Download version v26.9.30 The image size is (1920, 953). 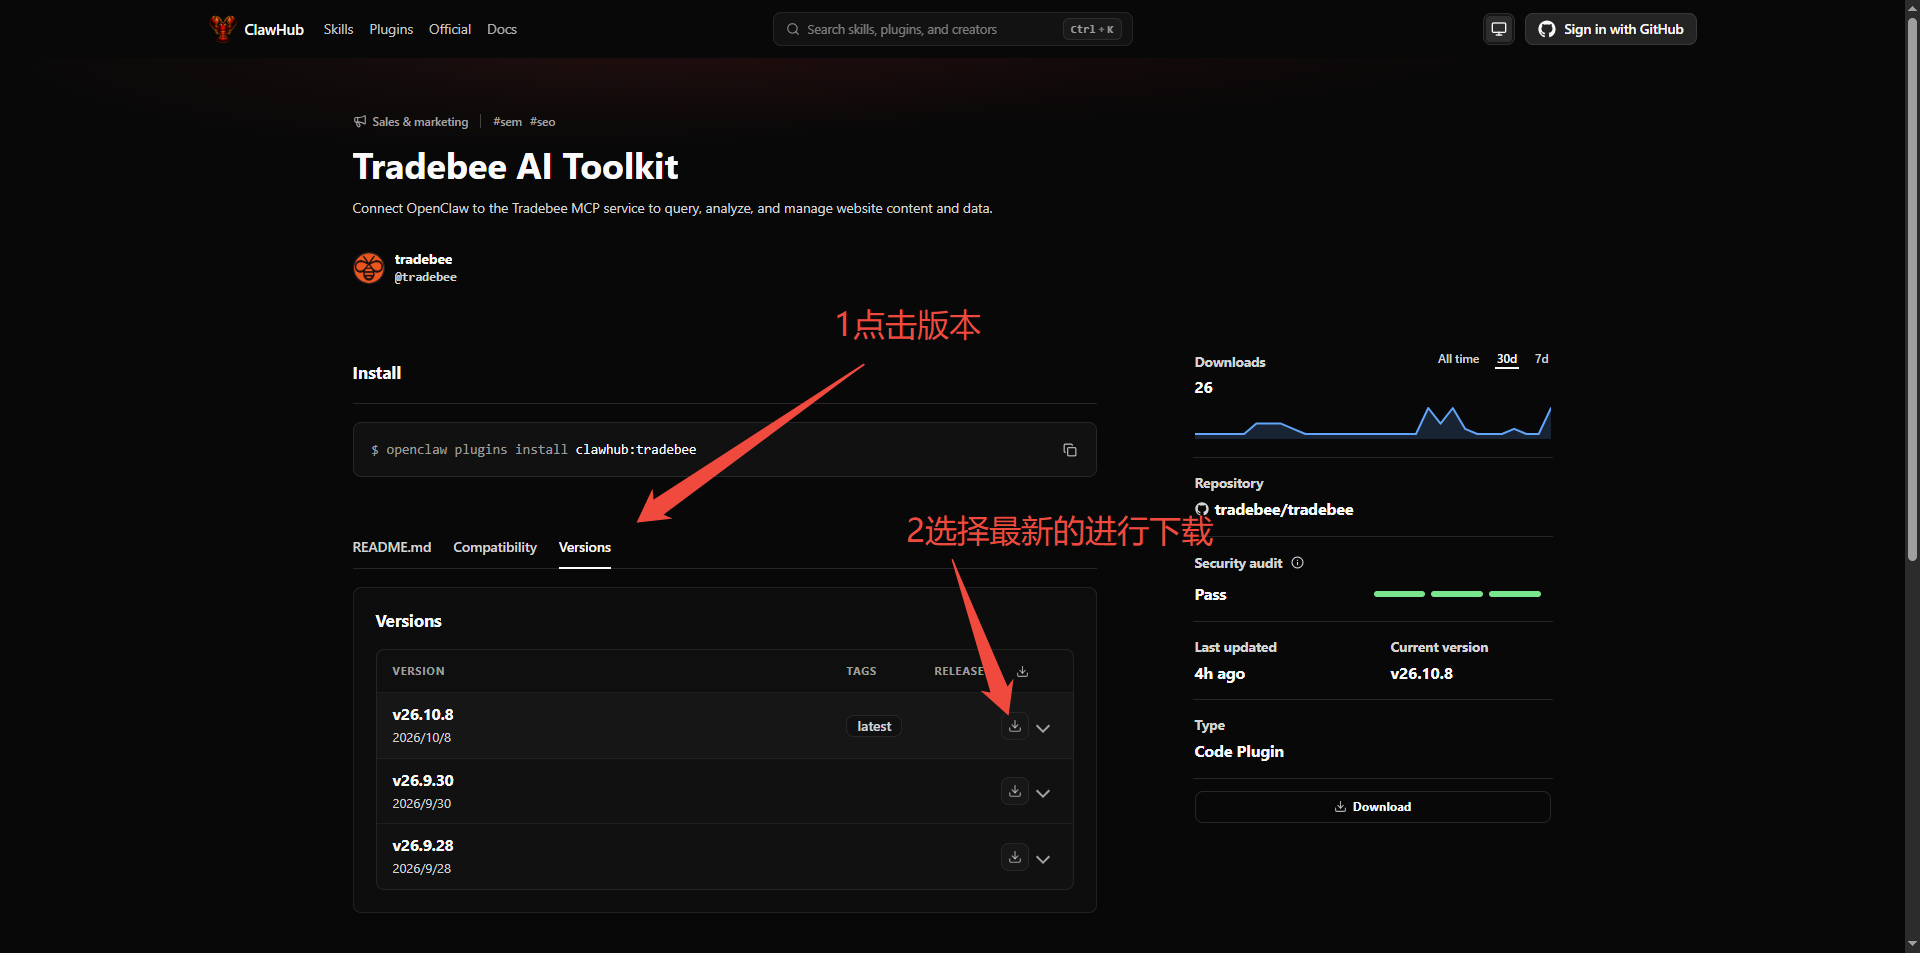click(x=1014, y=791)
